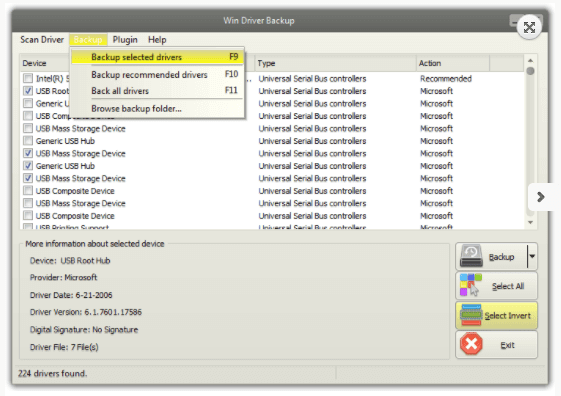
Task: Click the 224 drivers found status text
Action: coord(53,373)
